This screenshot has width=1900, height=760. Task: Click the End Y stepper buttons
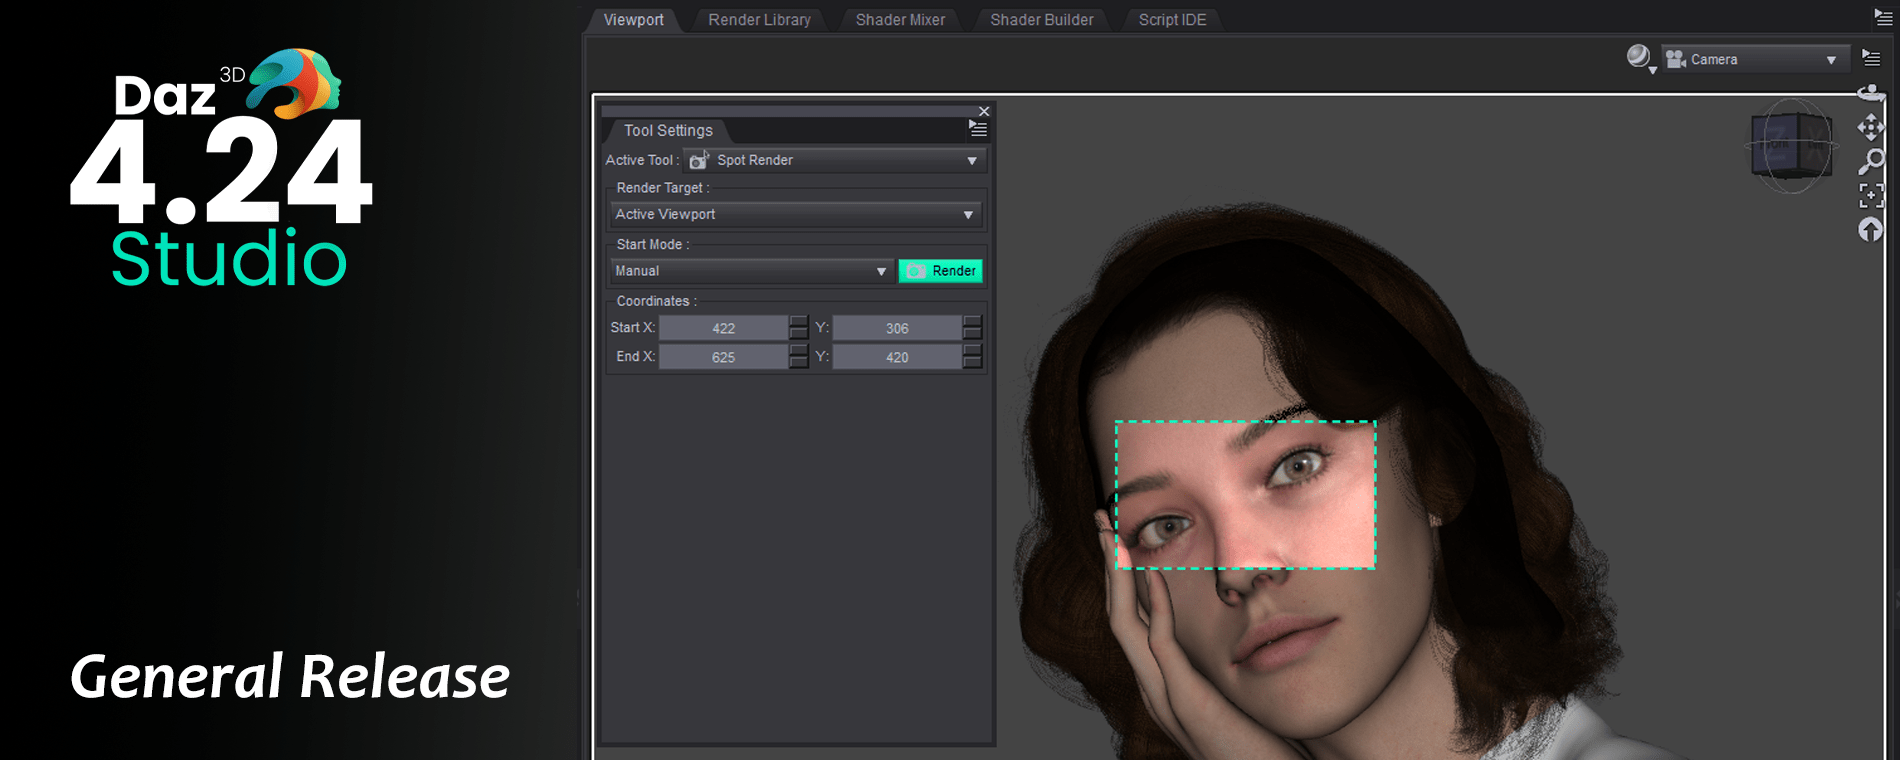click(x=972, y=357)
